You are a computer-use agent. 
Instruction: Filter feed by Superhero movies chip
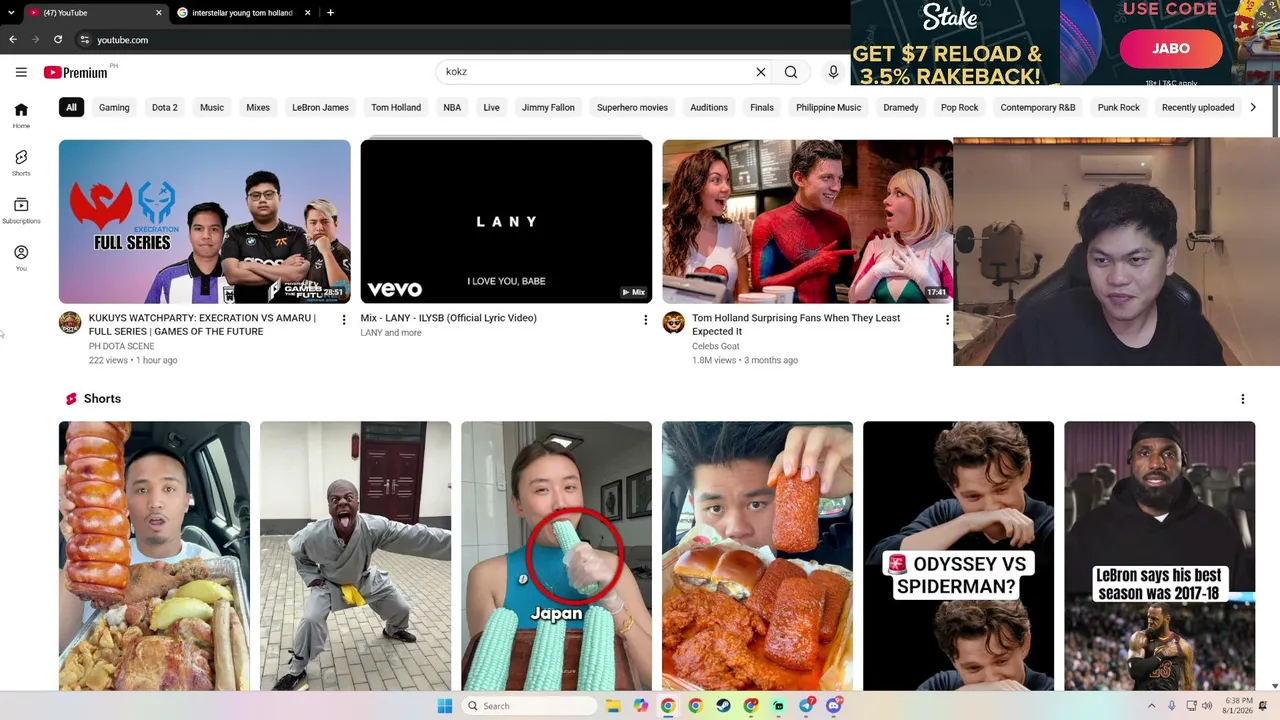coord(632,107)
